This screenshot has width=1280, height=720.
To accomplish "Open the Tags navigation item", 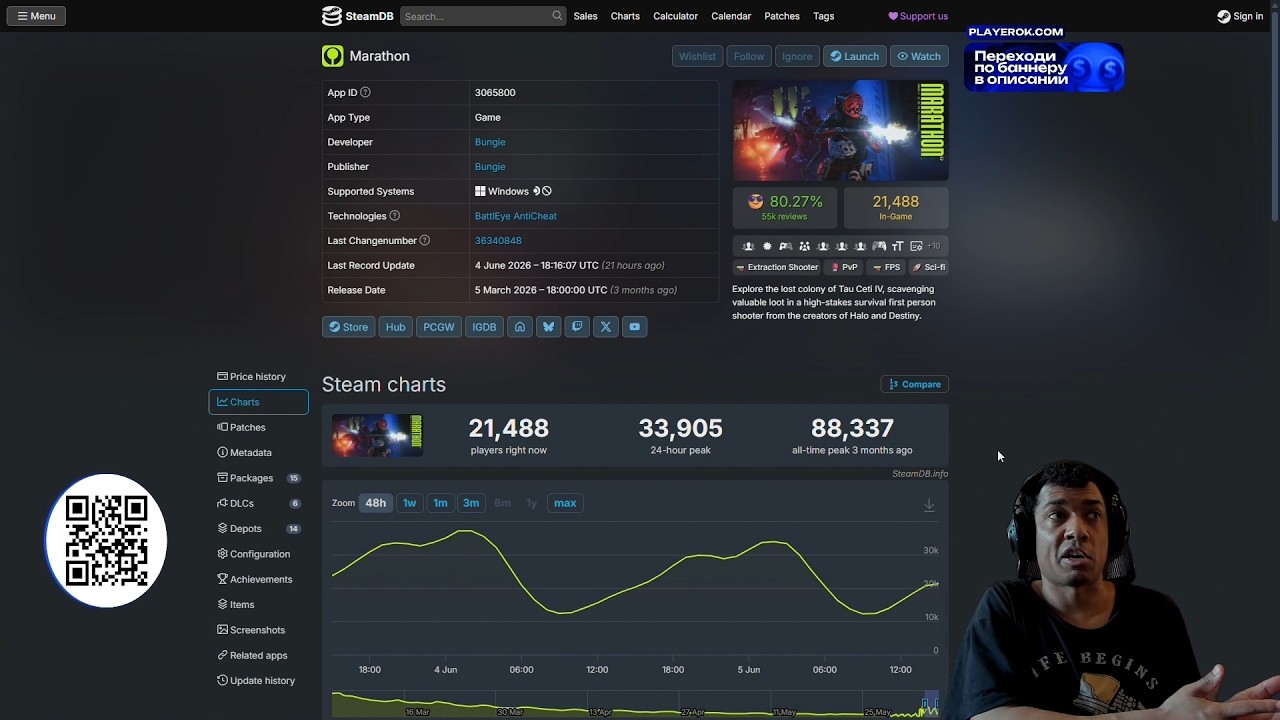I will pos(824,16).
